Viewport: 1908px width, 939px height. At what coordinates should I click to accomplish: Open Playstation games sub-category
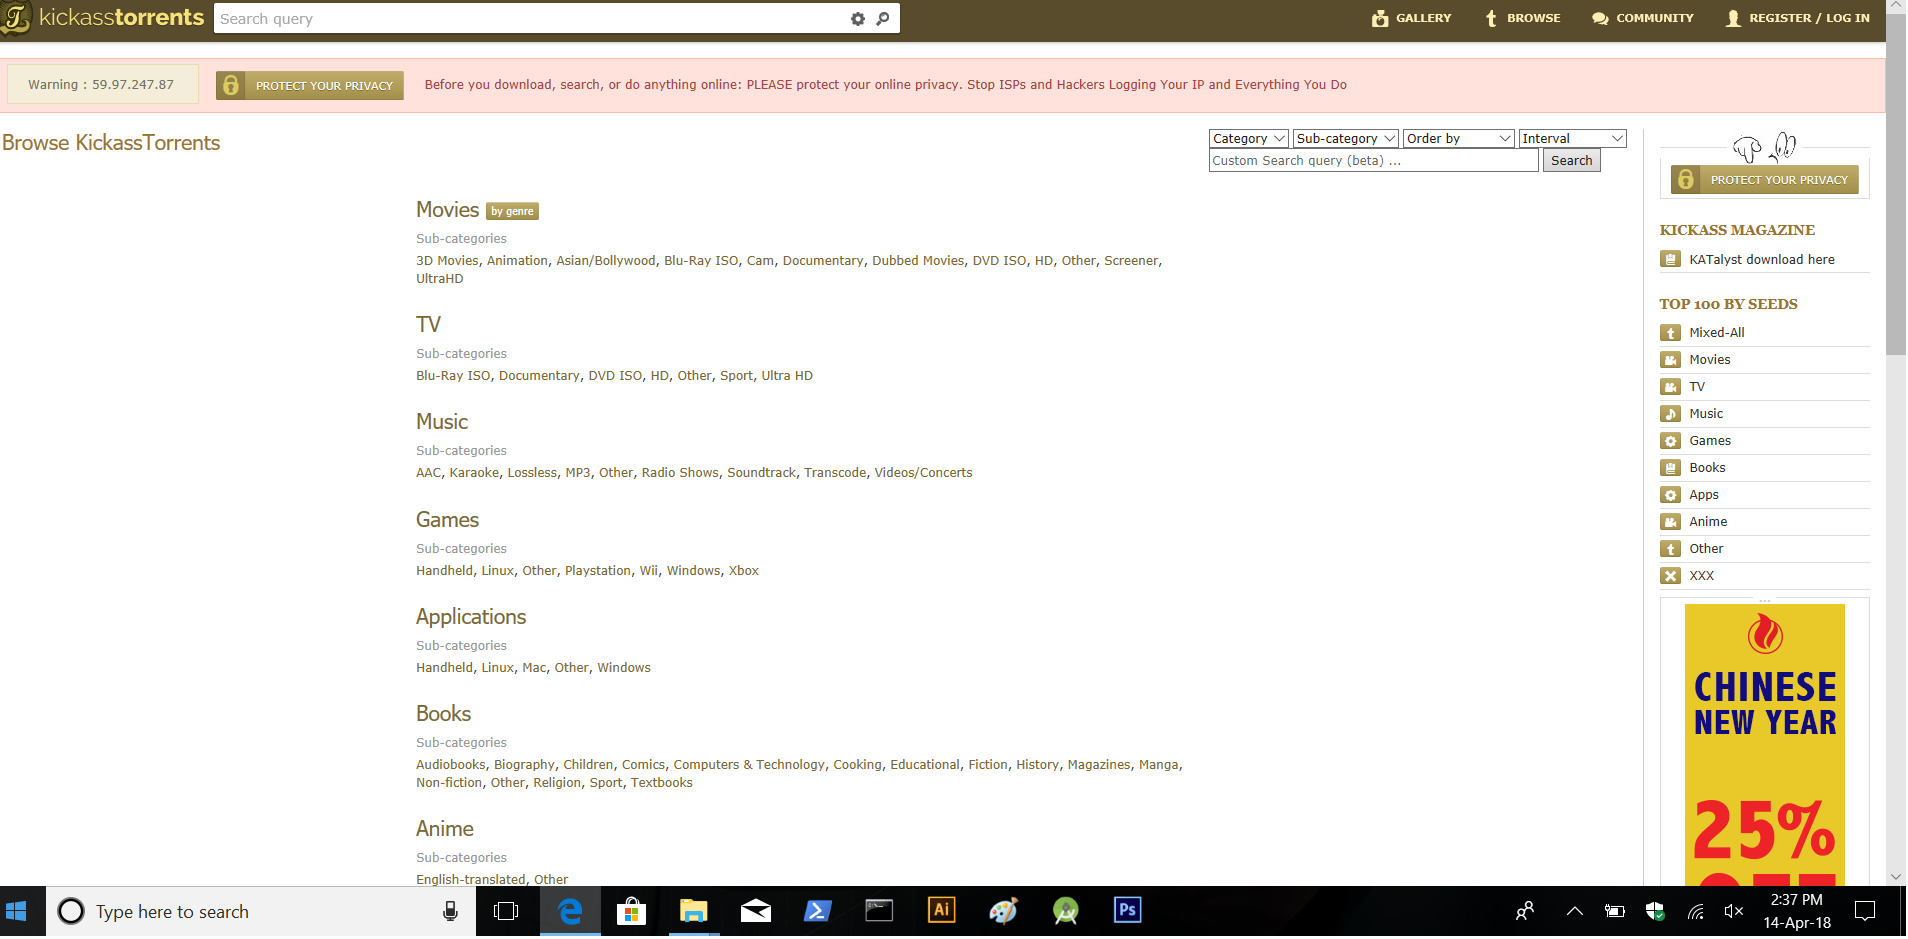(598, 571)
